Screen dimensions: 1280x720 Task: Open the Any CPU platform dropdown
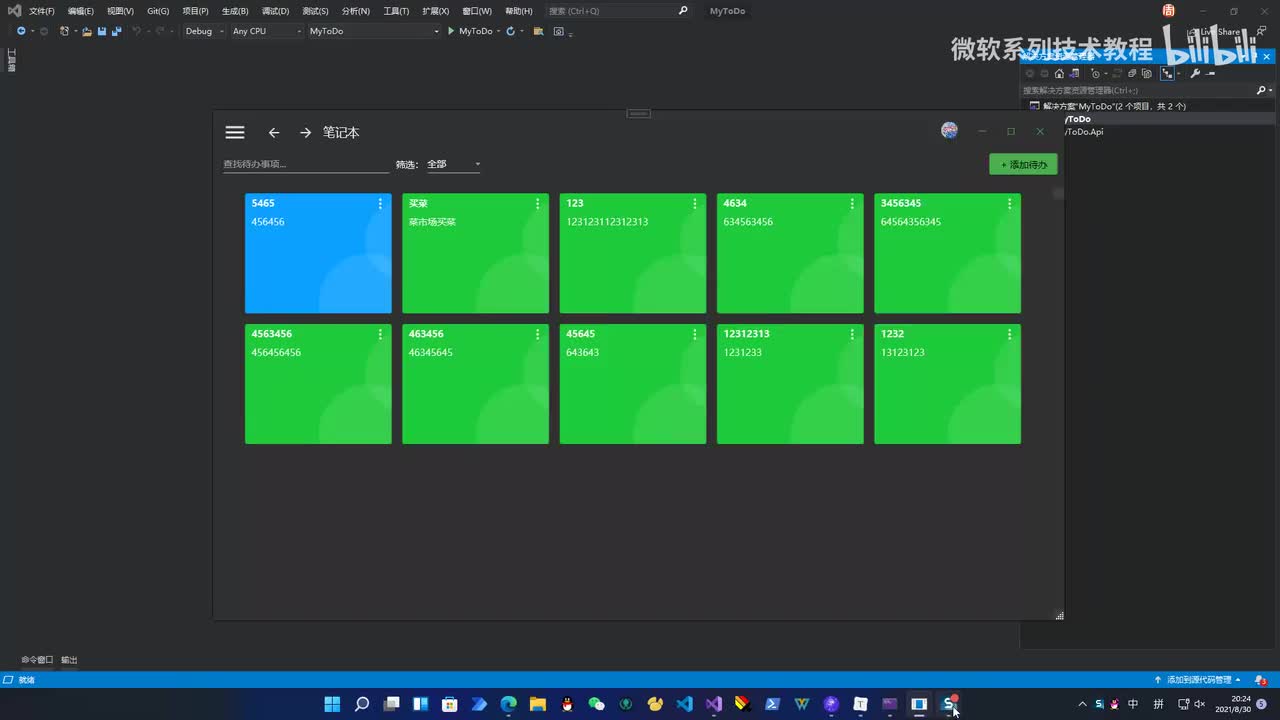pos(266,31)
